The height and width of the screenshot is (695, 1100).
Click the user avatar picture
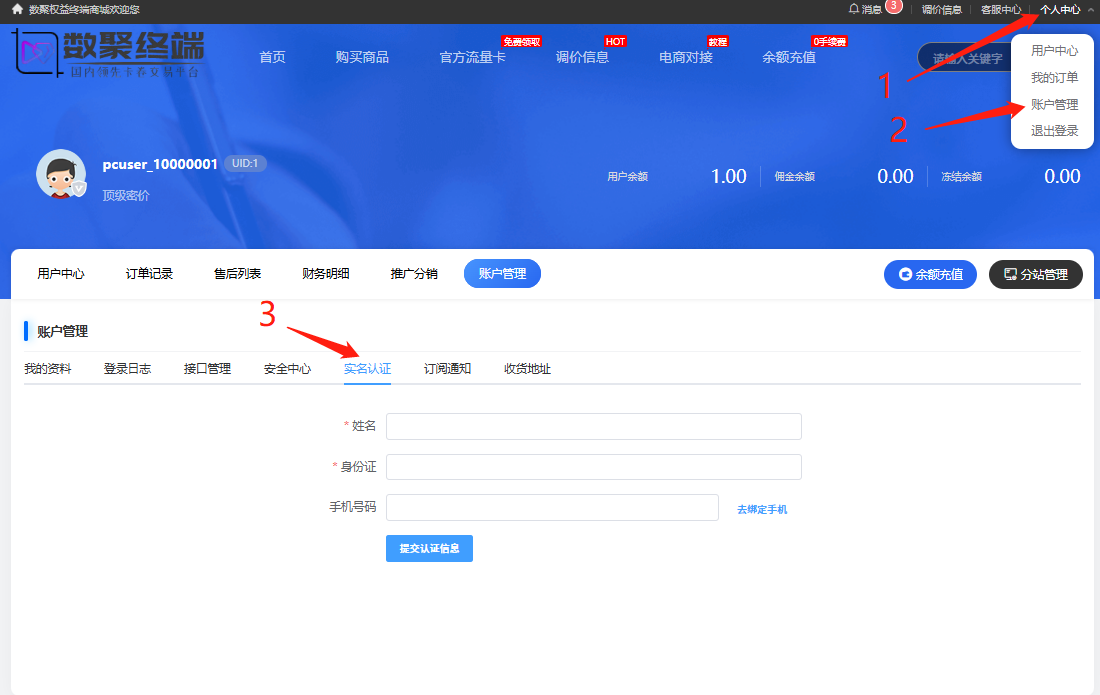61,174
